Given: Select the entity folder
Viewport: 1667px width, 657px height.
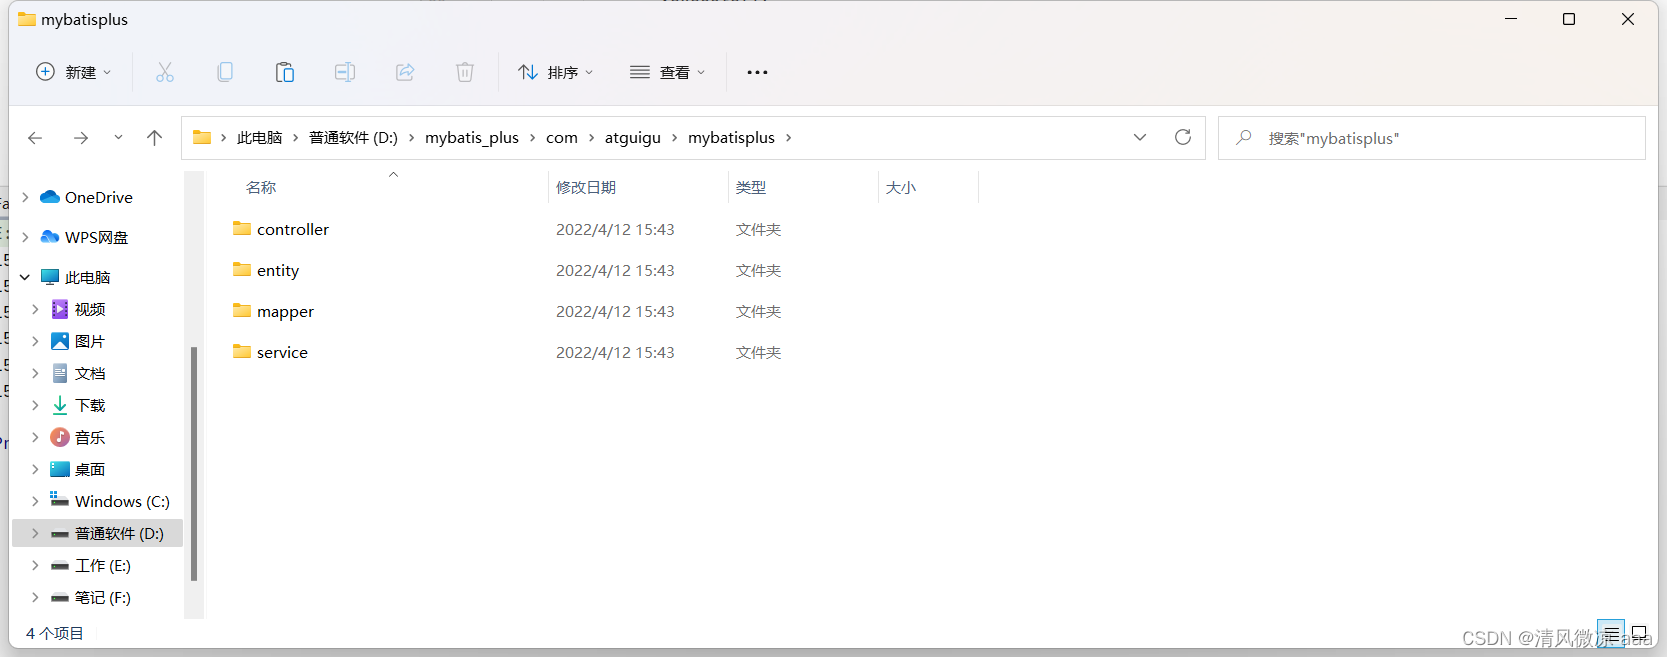Looking at the screenshot, I should click(x=278, y=270).
